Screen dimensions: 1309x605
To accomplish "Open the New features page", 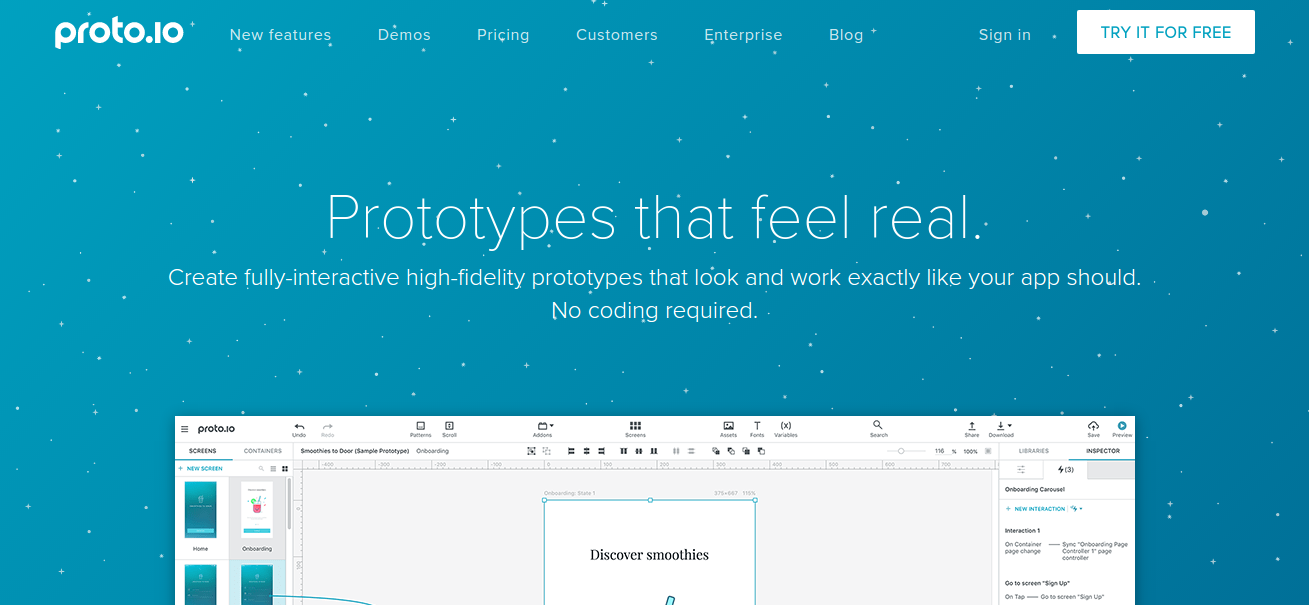I will tap(280, 35).
